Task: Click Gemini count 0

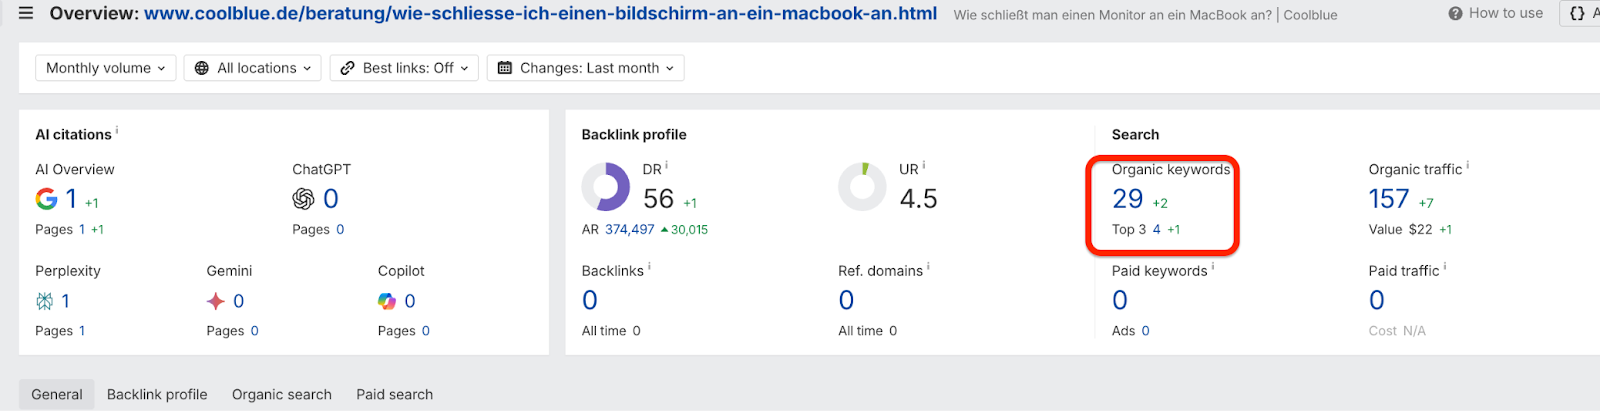Action: [238, 301]
